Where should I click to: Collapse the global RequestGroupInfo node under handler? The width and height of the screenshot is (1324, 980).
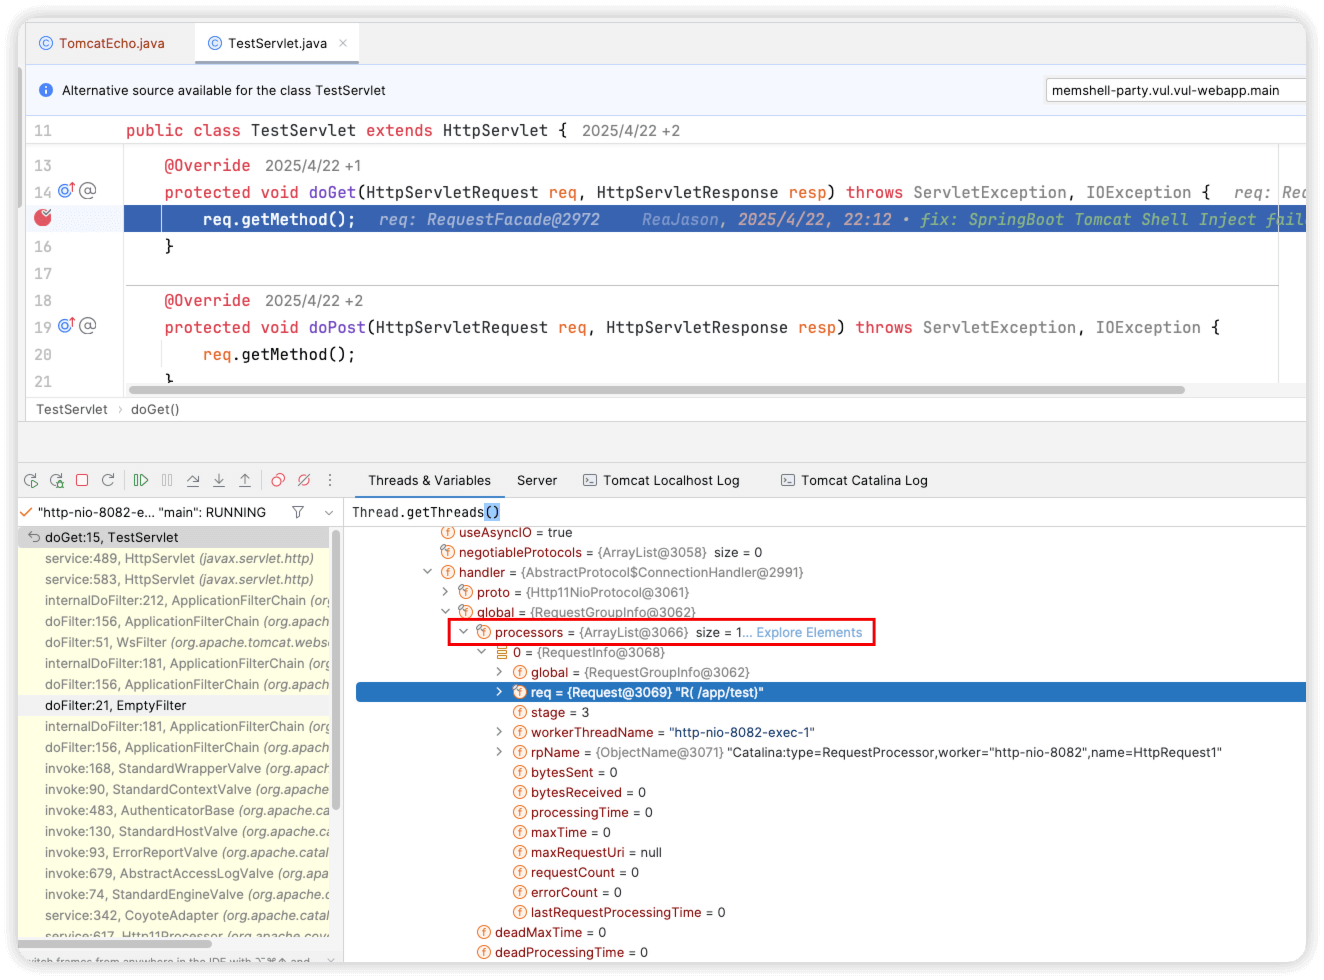(446, 612)
